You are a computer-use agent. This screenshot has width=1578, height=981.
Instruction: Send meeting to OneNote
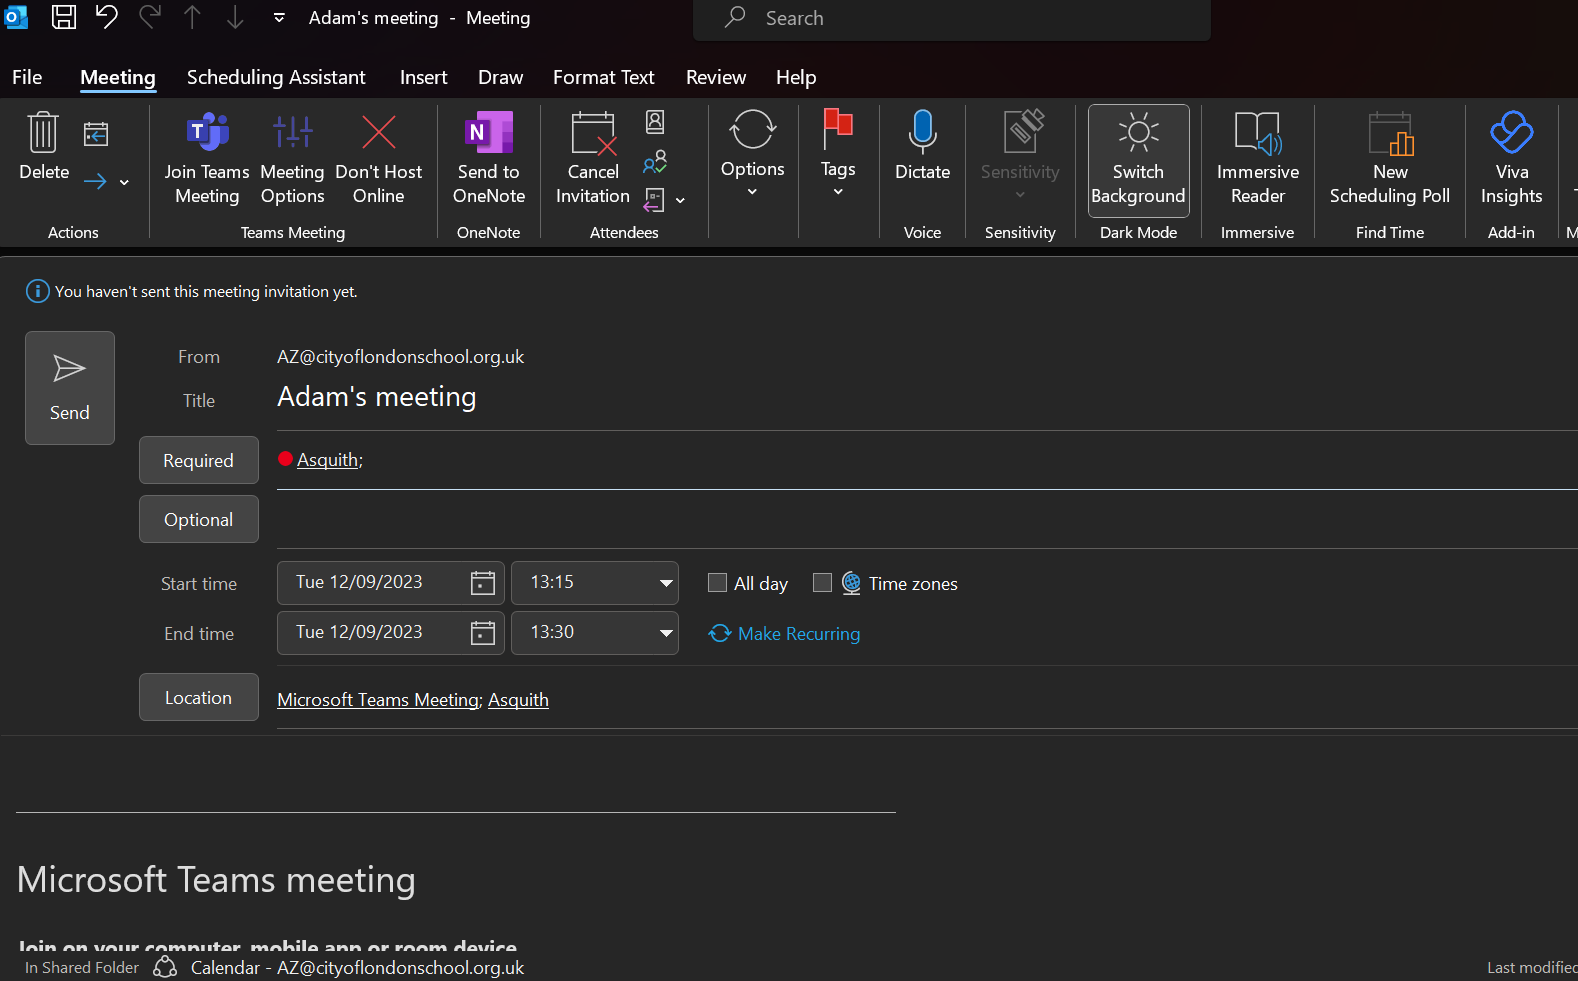click(x=489, y=159)
